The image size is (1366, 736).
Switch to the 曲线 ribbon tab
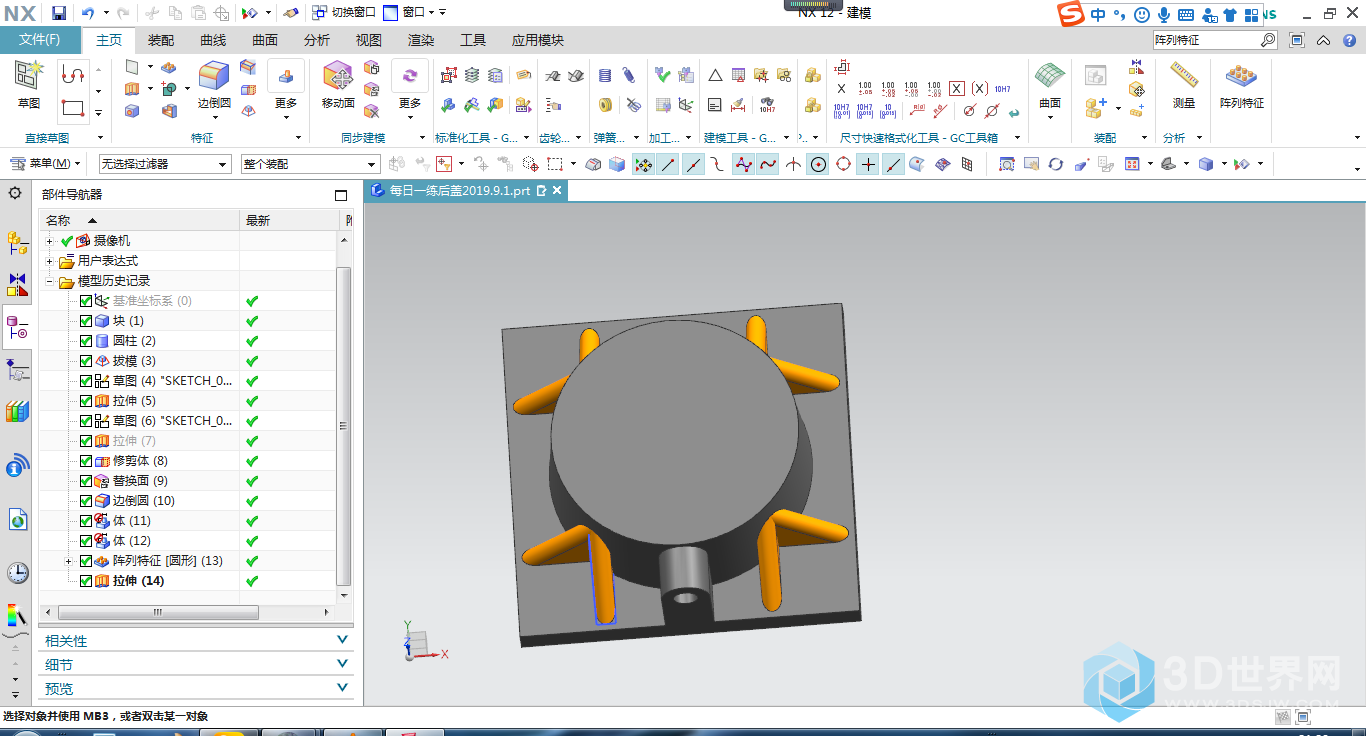213,40
